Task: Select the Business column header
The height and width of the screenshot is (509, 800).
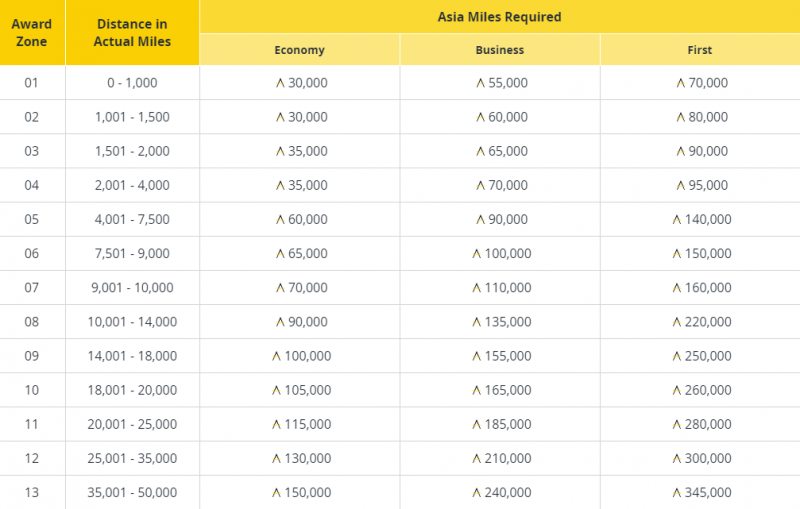Action: pos(499,50)
